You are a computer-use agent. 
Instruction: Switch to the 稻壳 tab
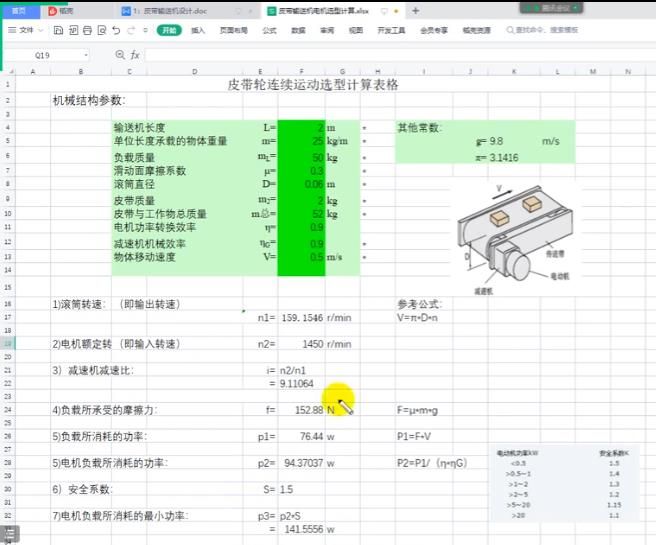tap(61, 11)
